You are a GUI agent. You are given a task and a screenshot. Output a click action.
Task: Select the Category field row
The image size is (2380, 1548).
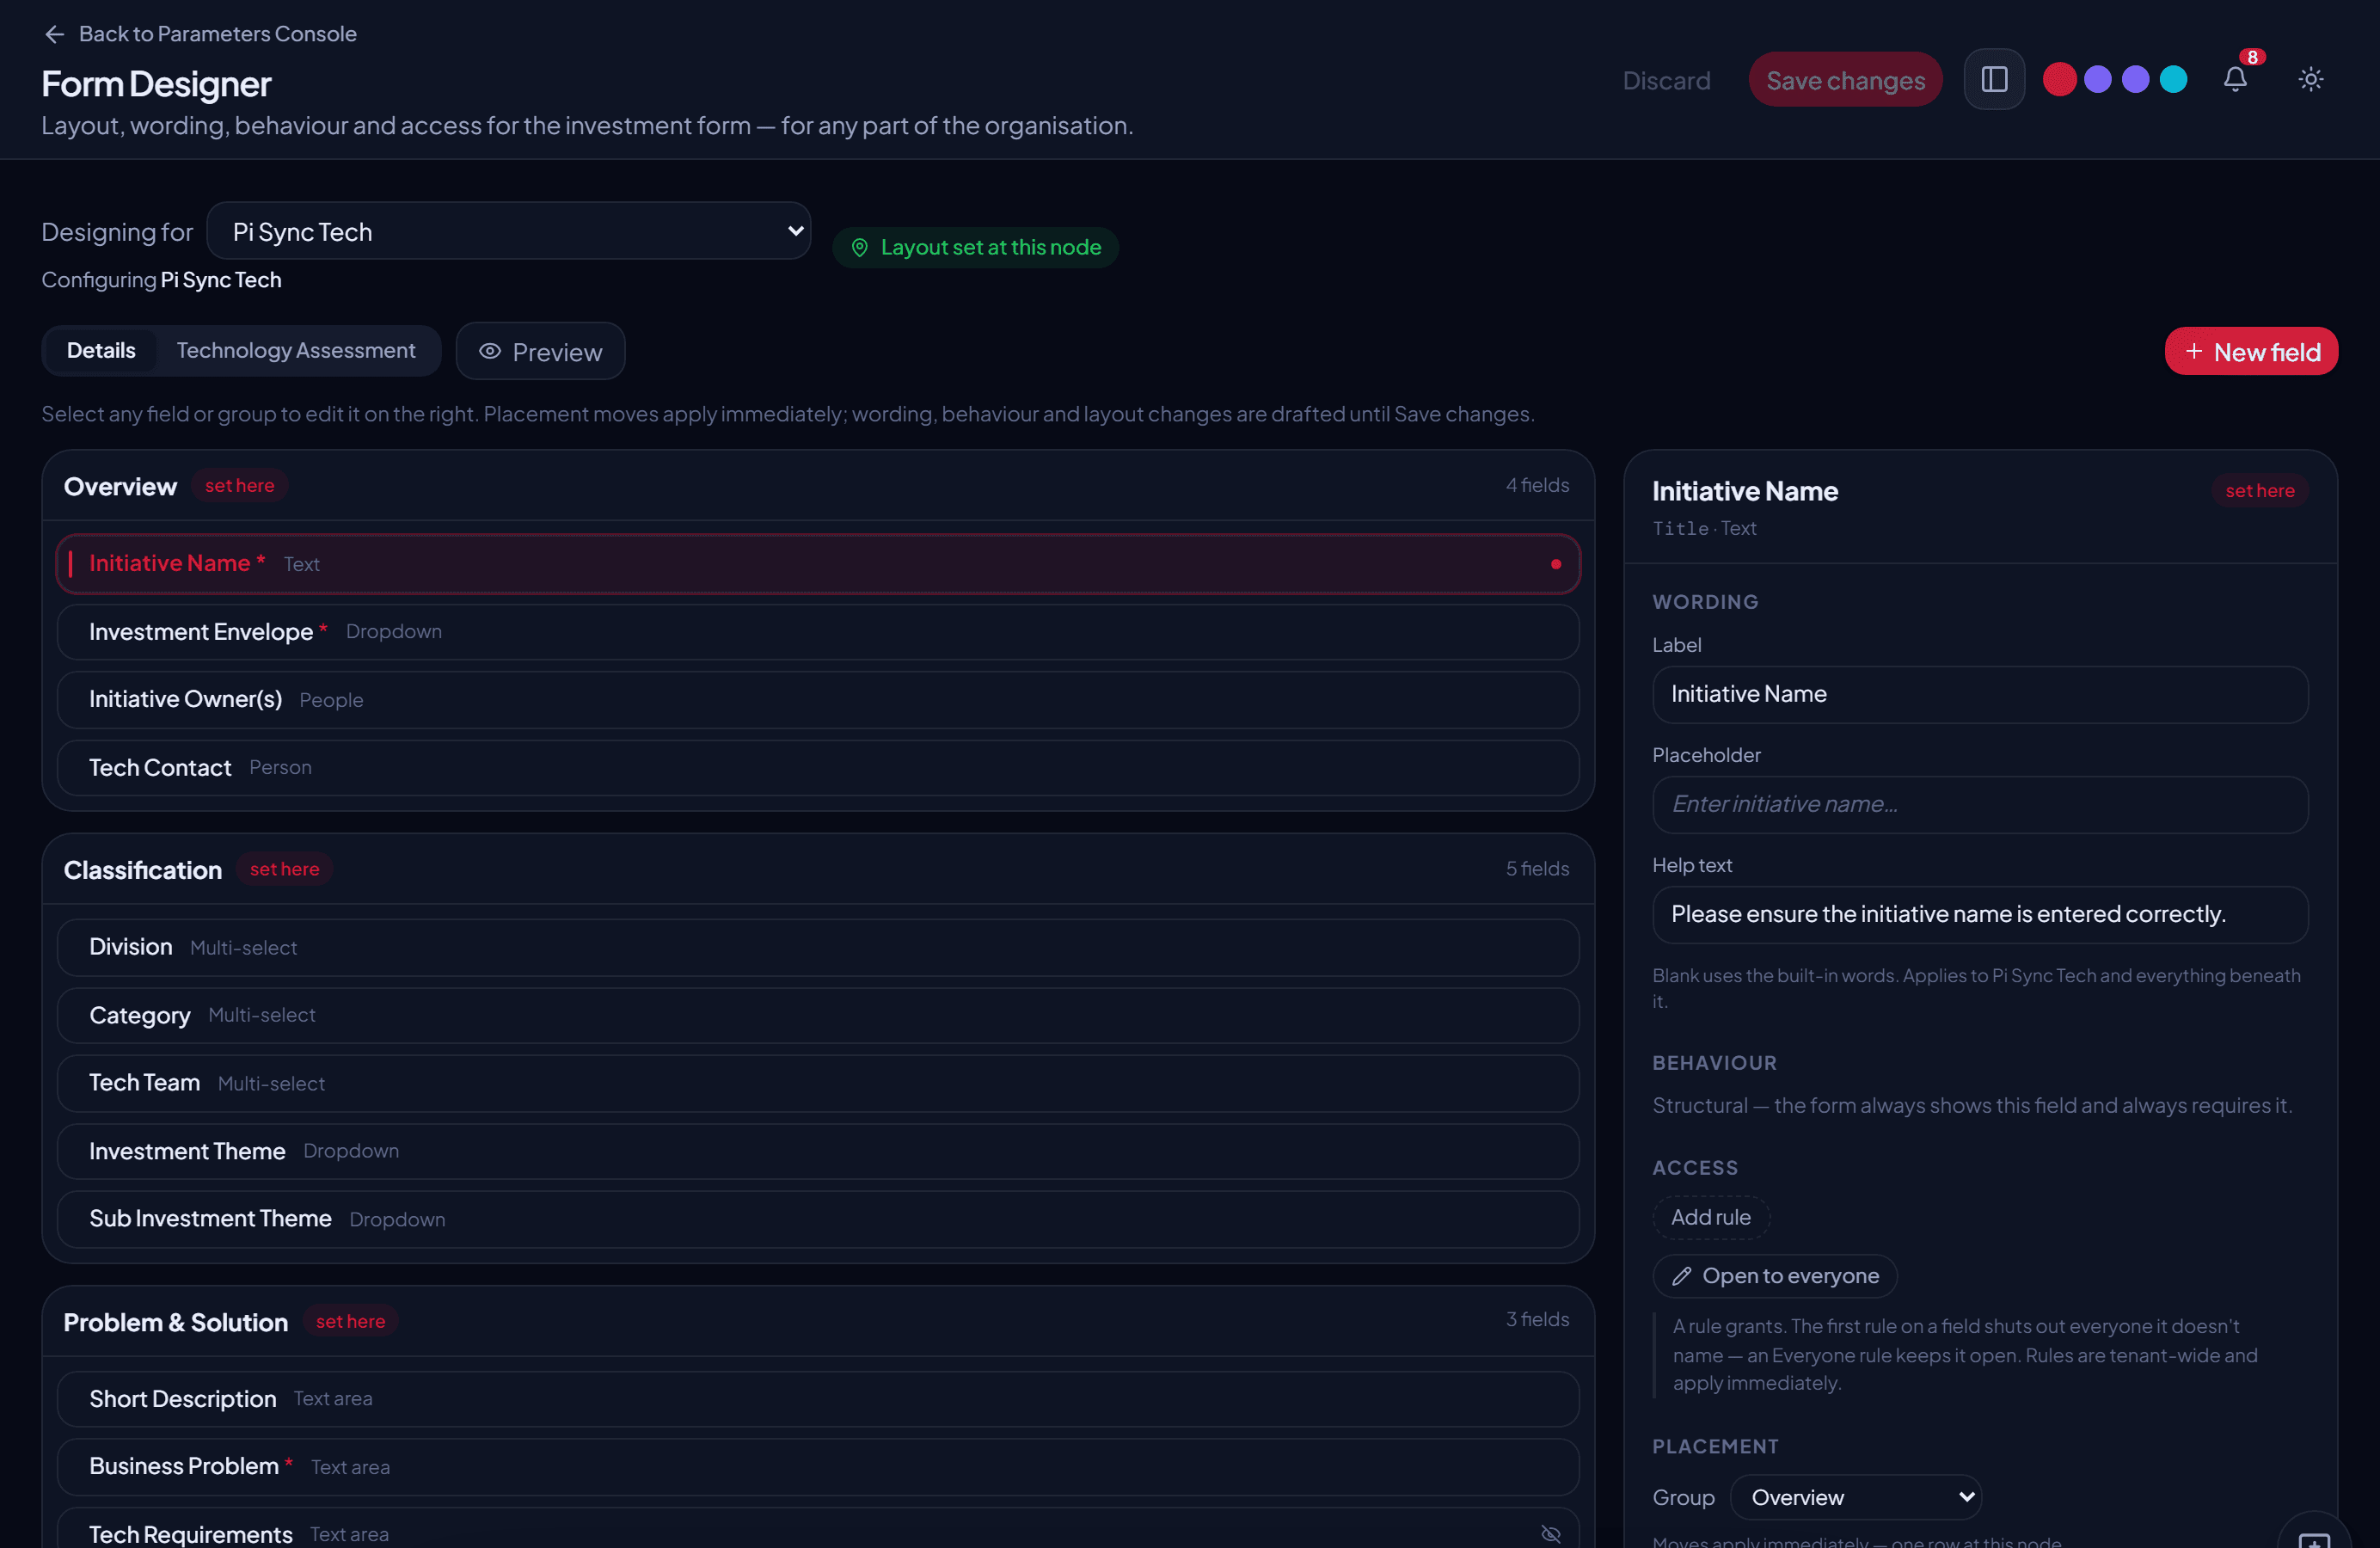click(x=818, y=1015)
